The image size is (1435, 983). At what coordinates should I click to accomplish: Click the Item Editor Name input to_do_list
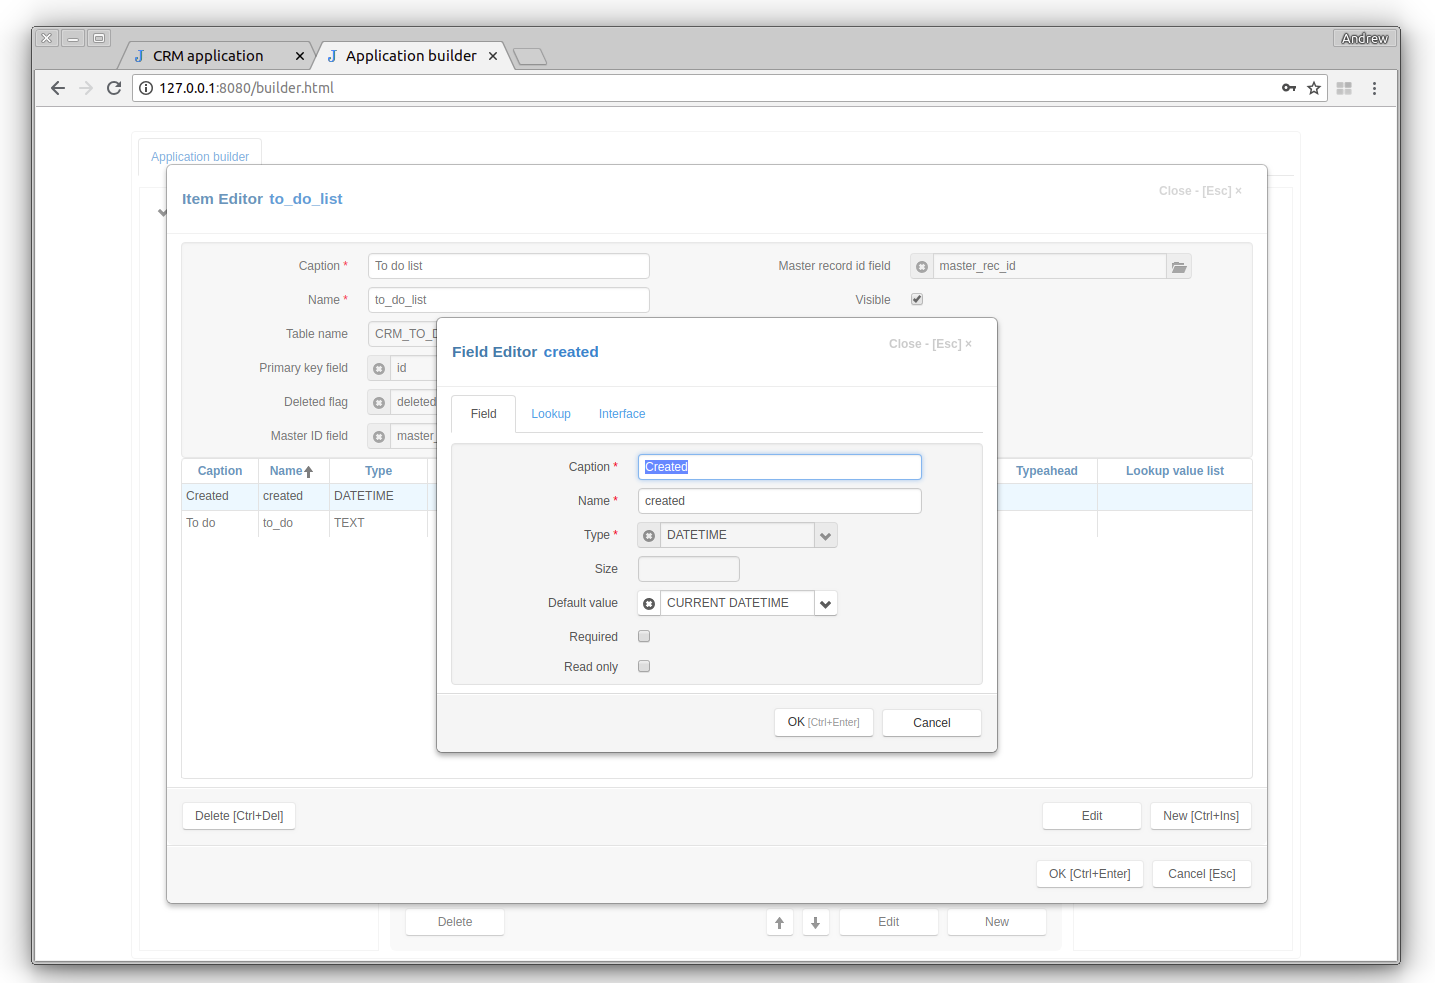click(509, 300)
